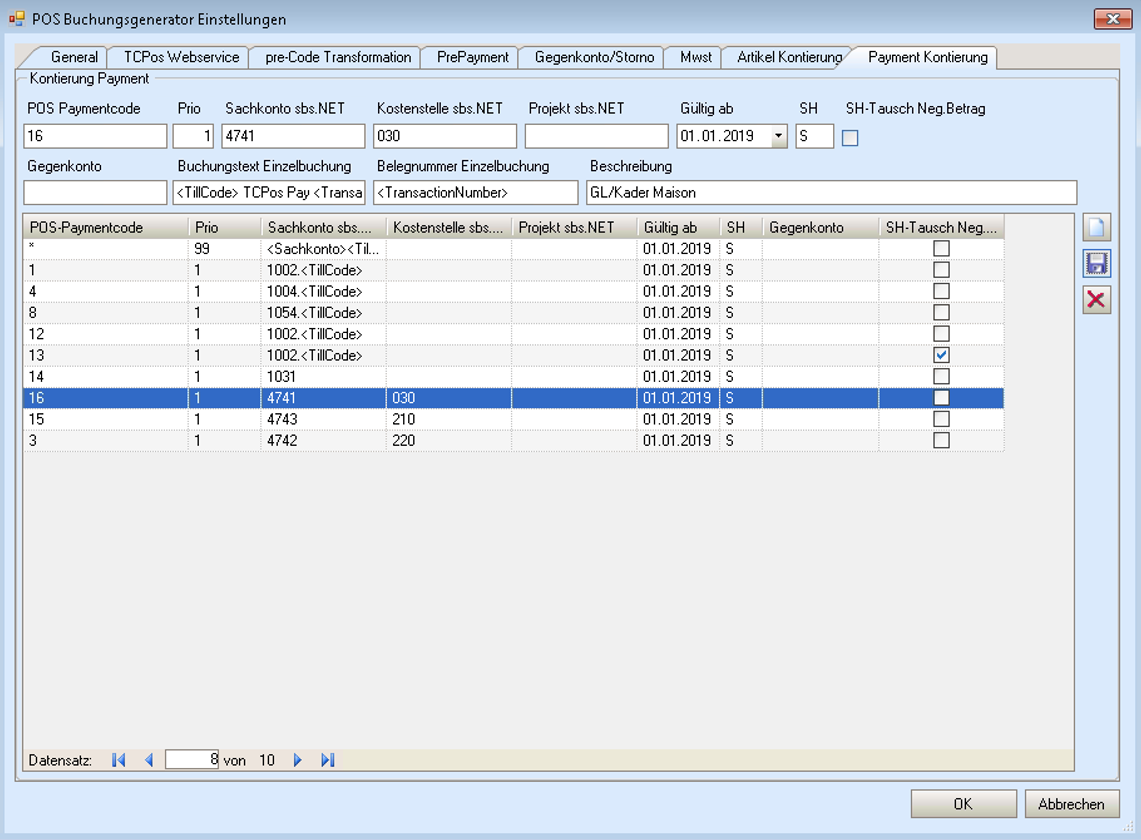Viewport: 1141px width, 840px height.
Task: Jump to first record in navigator
Action: click(x=119, y=760)
